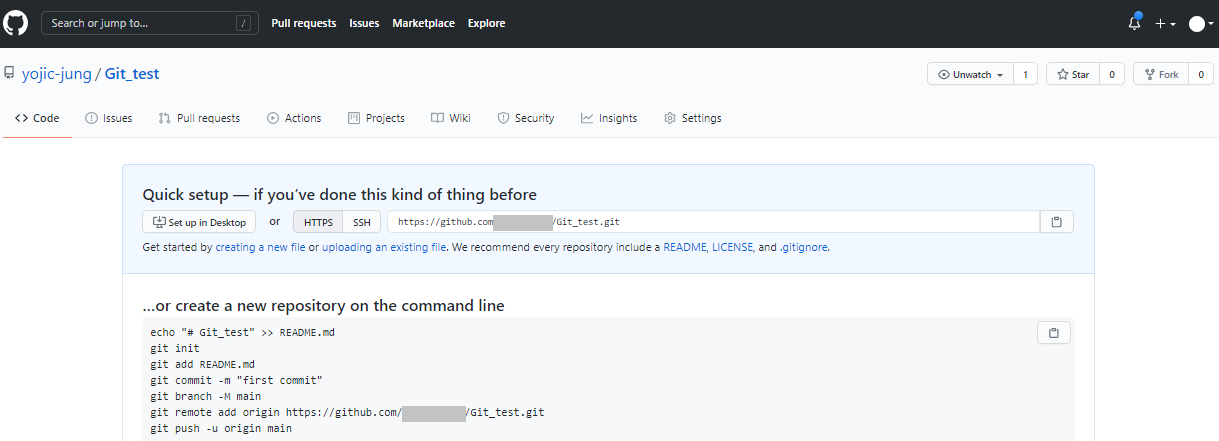This screenshot has height=441, width=1219.
Task: Open the .gitignore link
Action: (x=803, y=247)
